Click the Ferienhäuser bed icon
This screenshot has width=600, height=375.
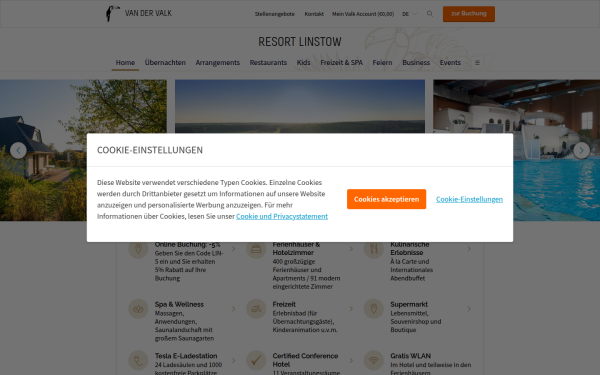[x=256, y=249]
